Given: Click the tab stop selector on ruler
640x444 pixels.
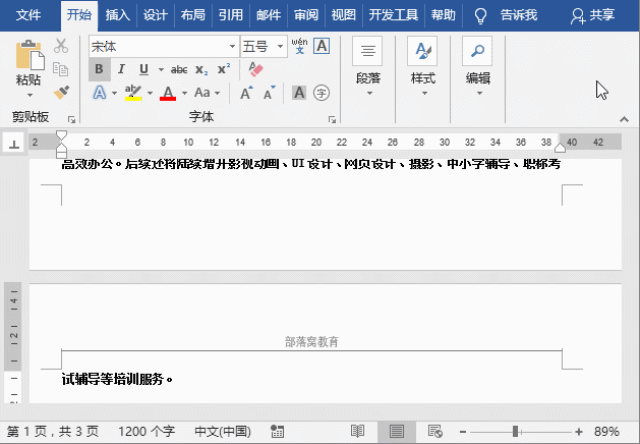Looking at the screenshot, I should click(14, 143).
